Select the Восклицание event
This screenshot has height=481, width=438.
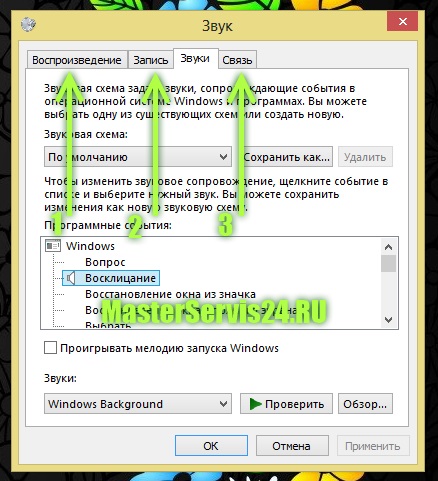(120, 278)
